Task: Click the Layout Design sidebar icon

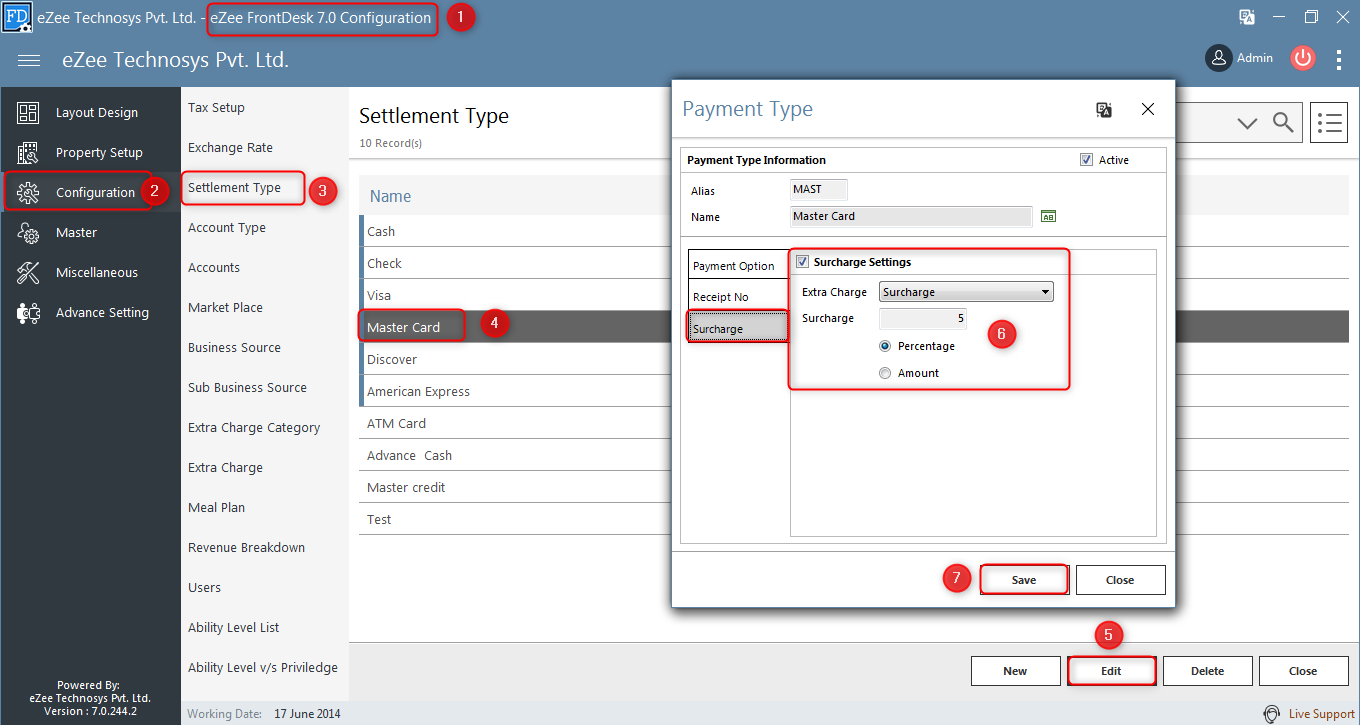Action: tap(28, 113)
